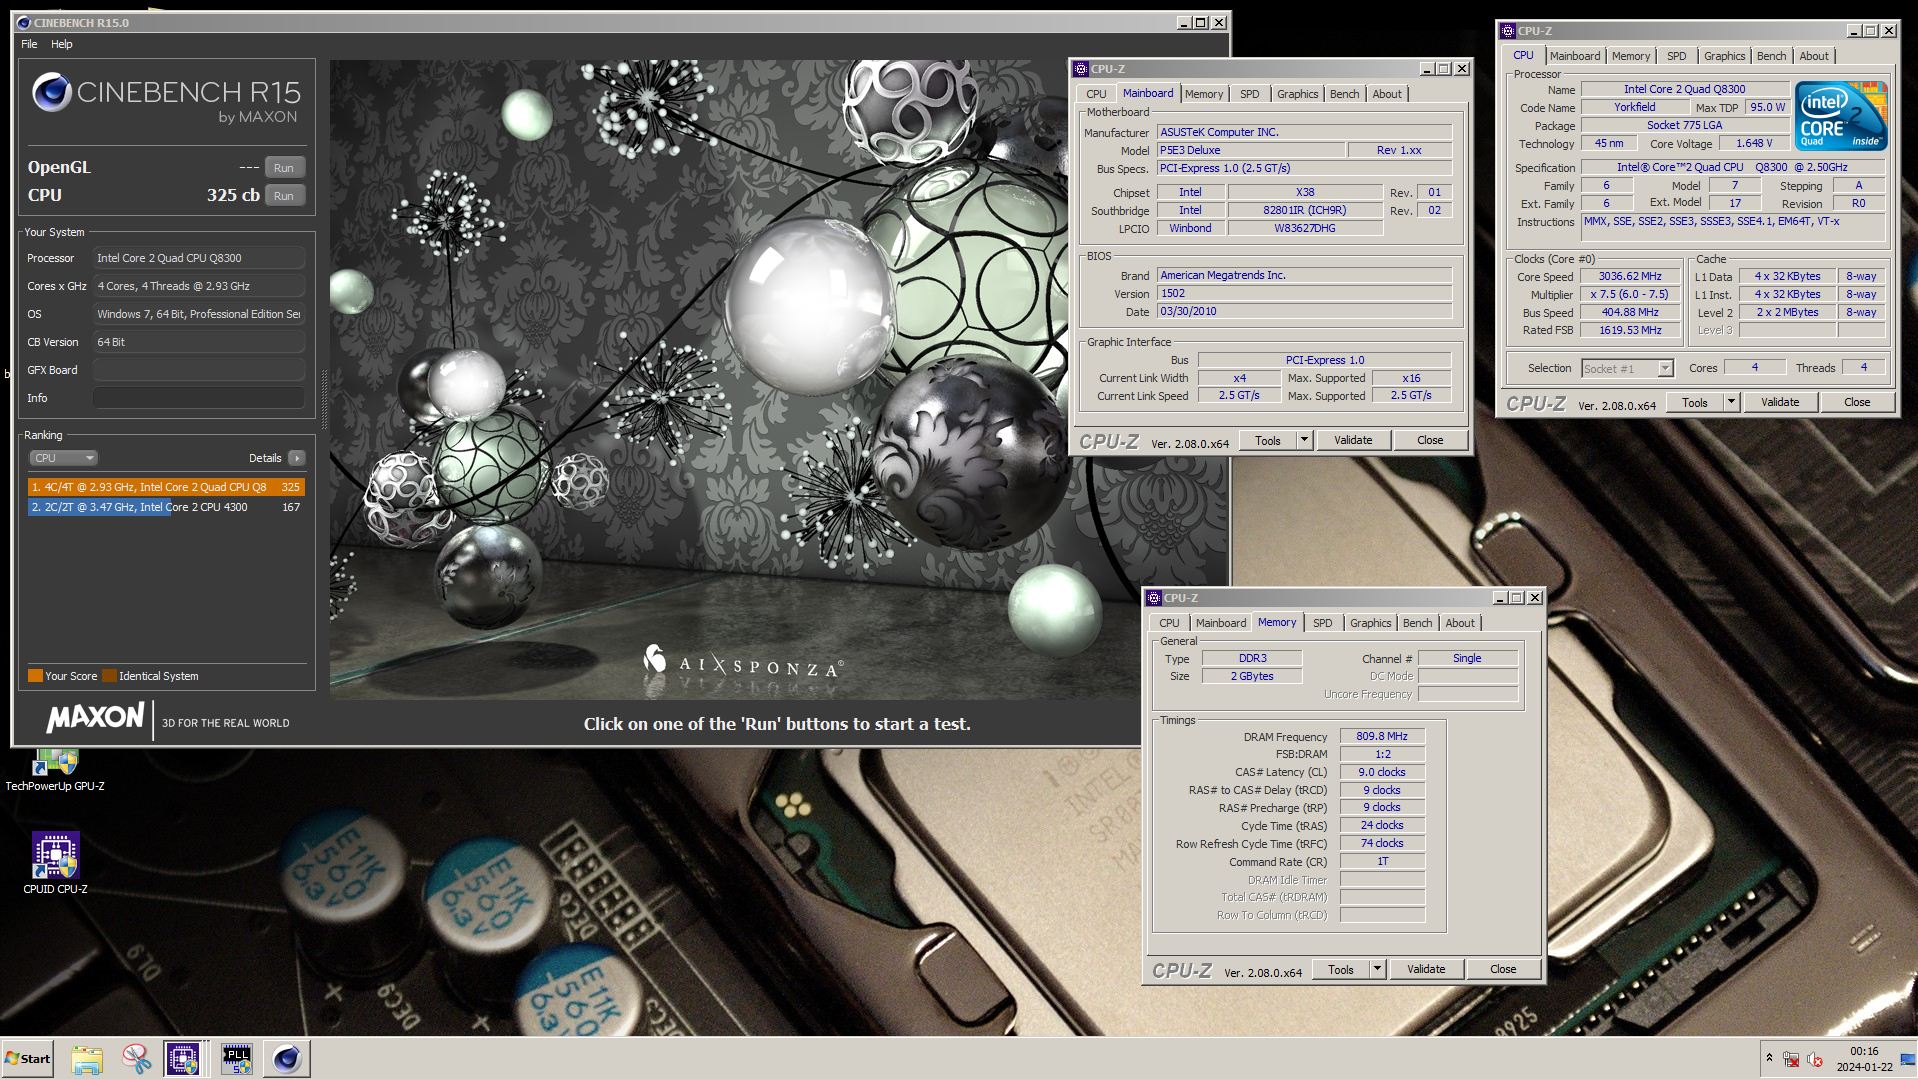Run the CPU benchmark

point(284,196)
